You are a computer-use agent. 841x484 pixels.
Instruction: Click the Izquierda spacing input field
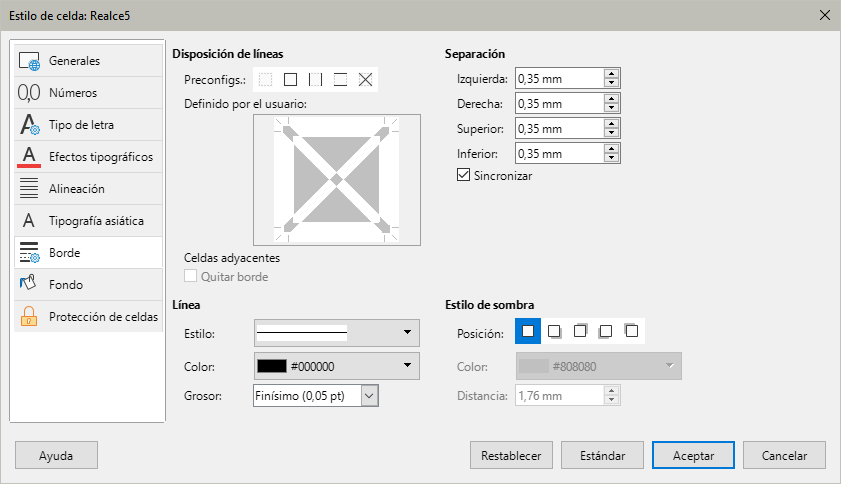(559, 78)
